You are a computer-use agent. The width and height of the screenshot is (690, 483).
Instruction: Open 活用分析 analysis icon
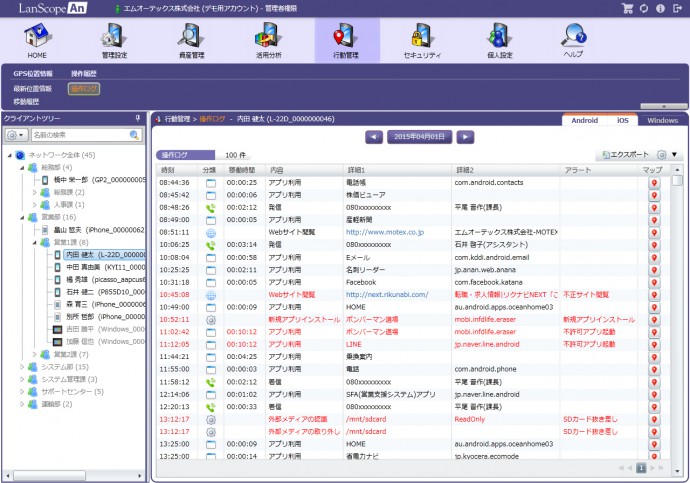[x=268, y=40]
